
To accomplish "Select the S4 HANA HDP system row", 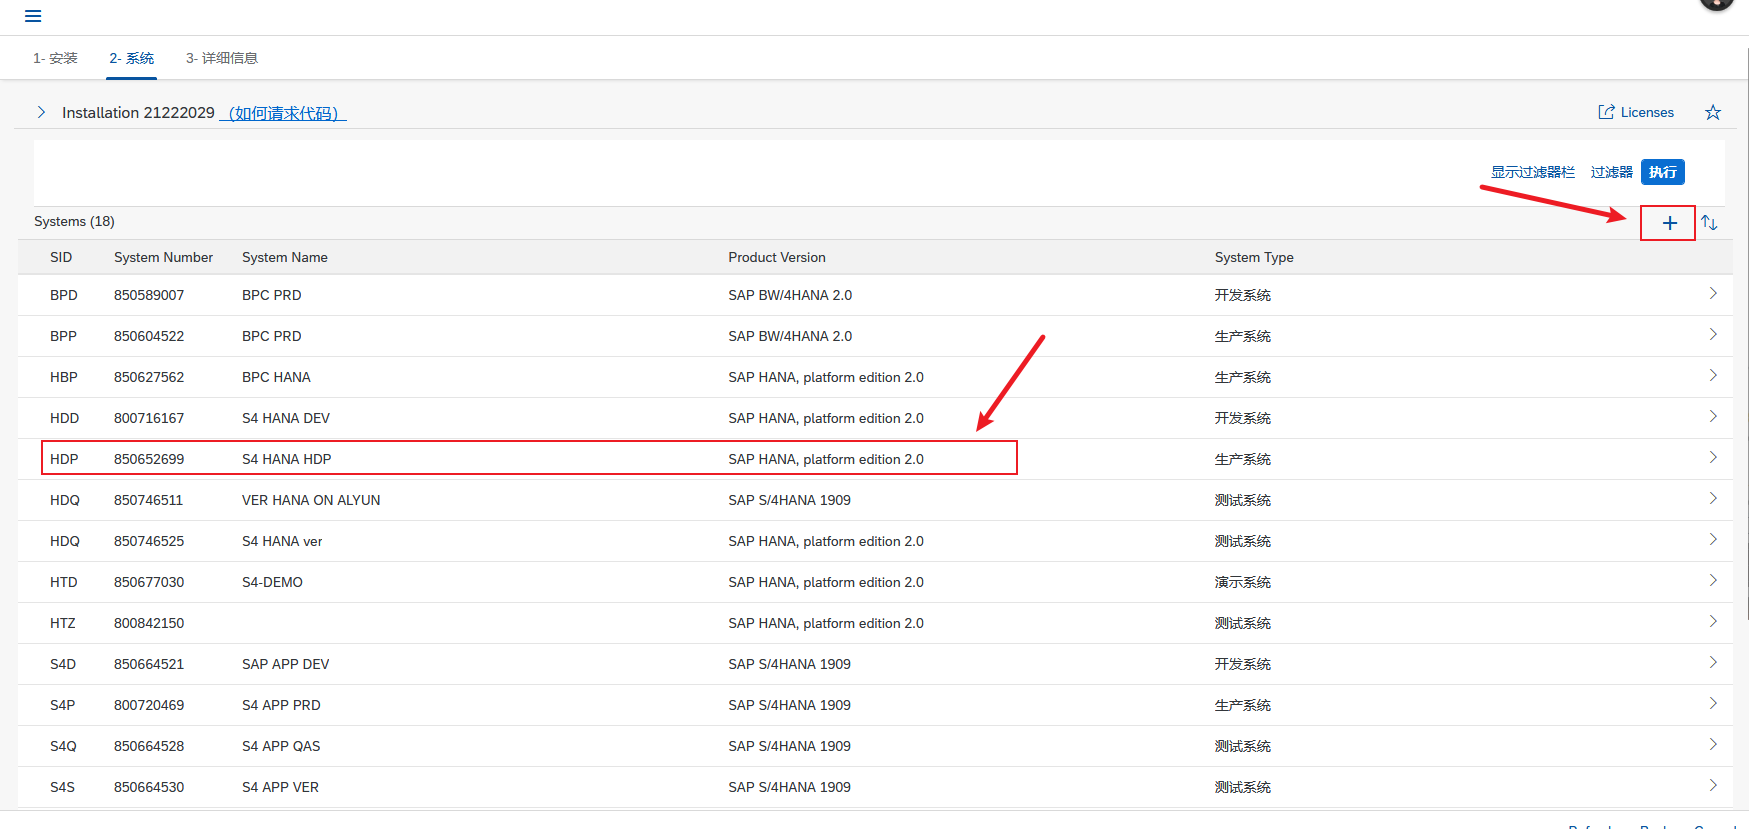I will pos(286,459).
